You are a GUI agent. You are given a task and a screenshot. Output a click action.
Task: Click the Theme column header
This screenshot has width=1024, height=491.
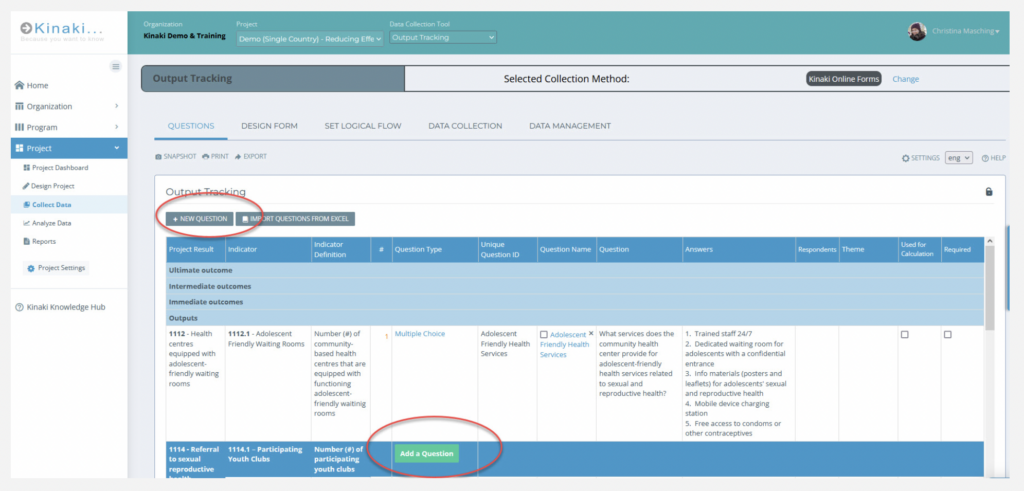[x=868, y=249]
